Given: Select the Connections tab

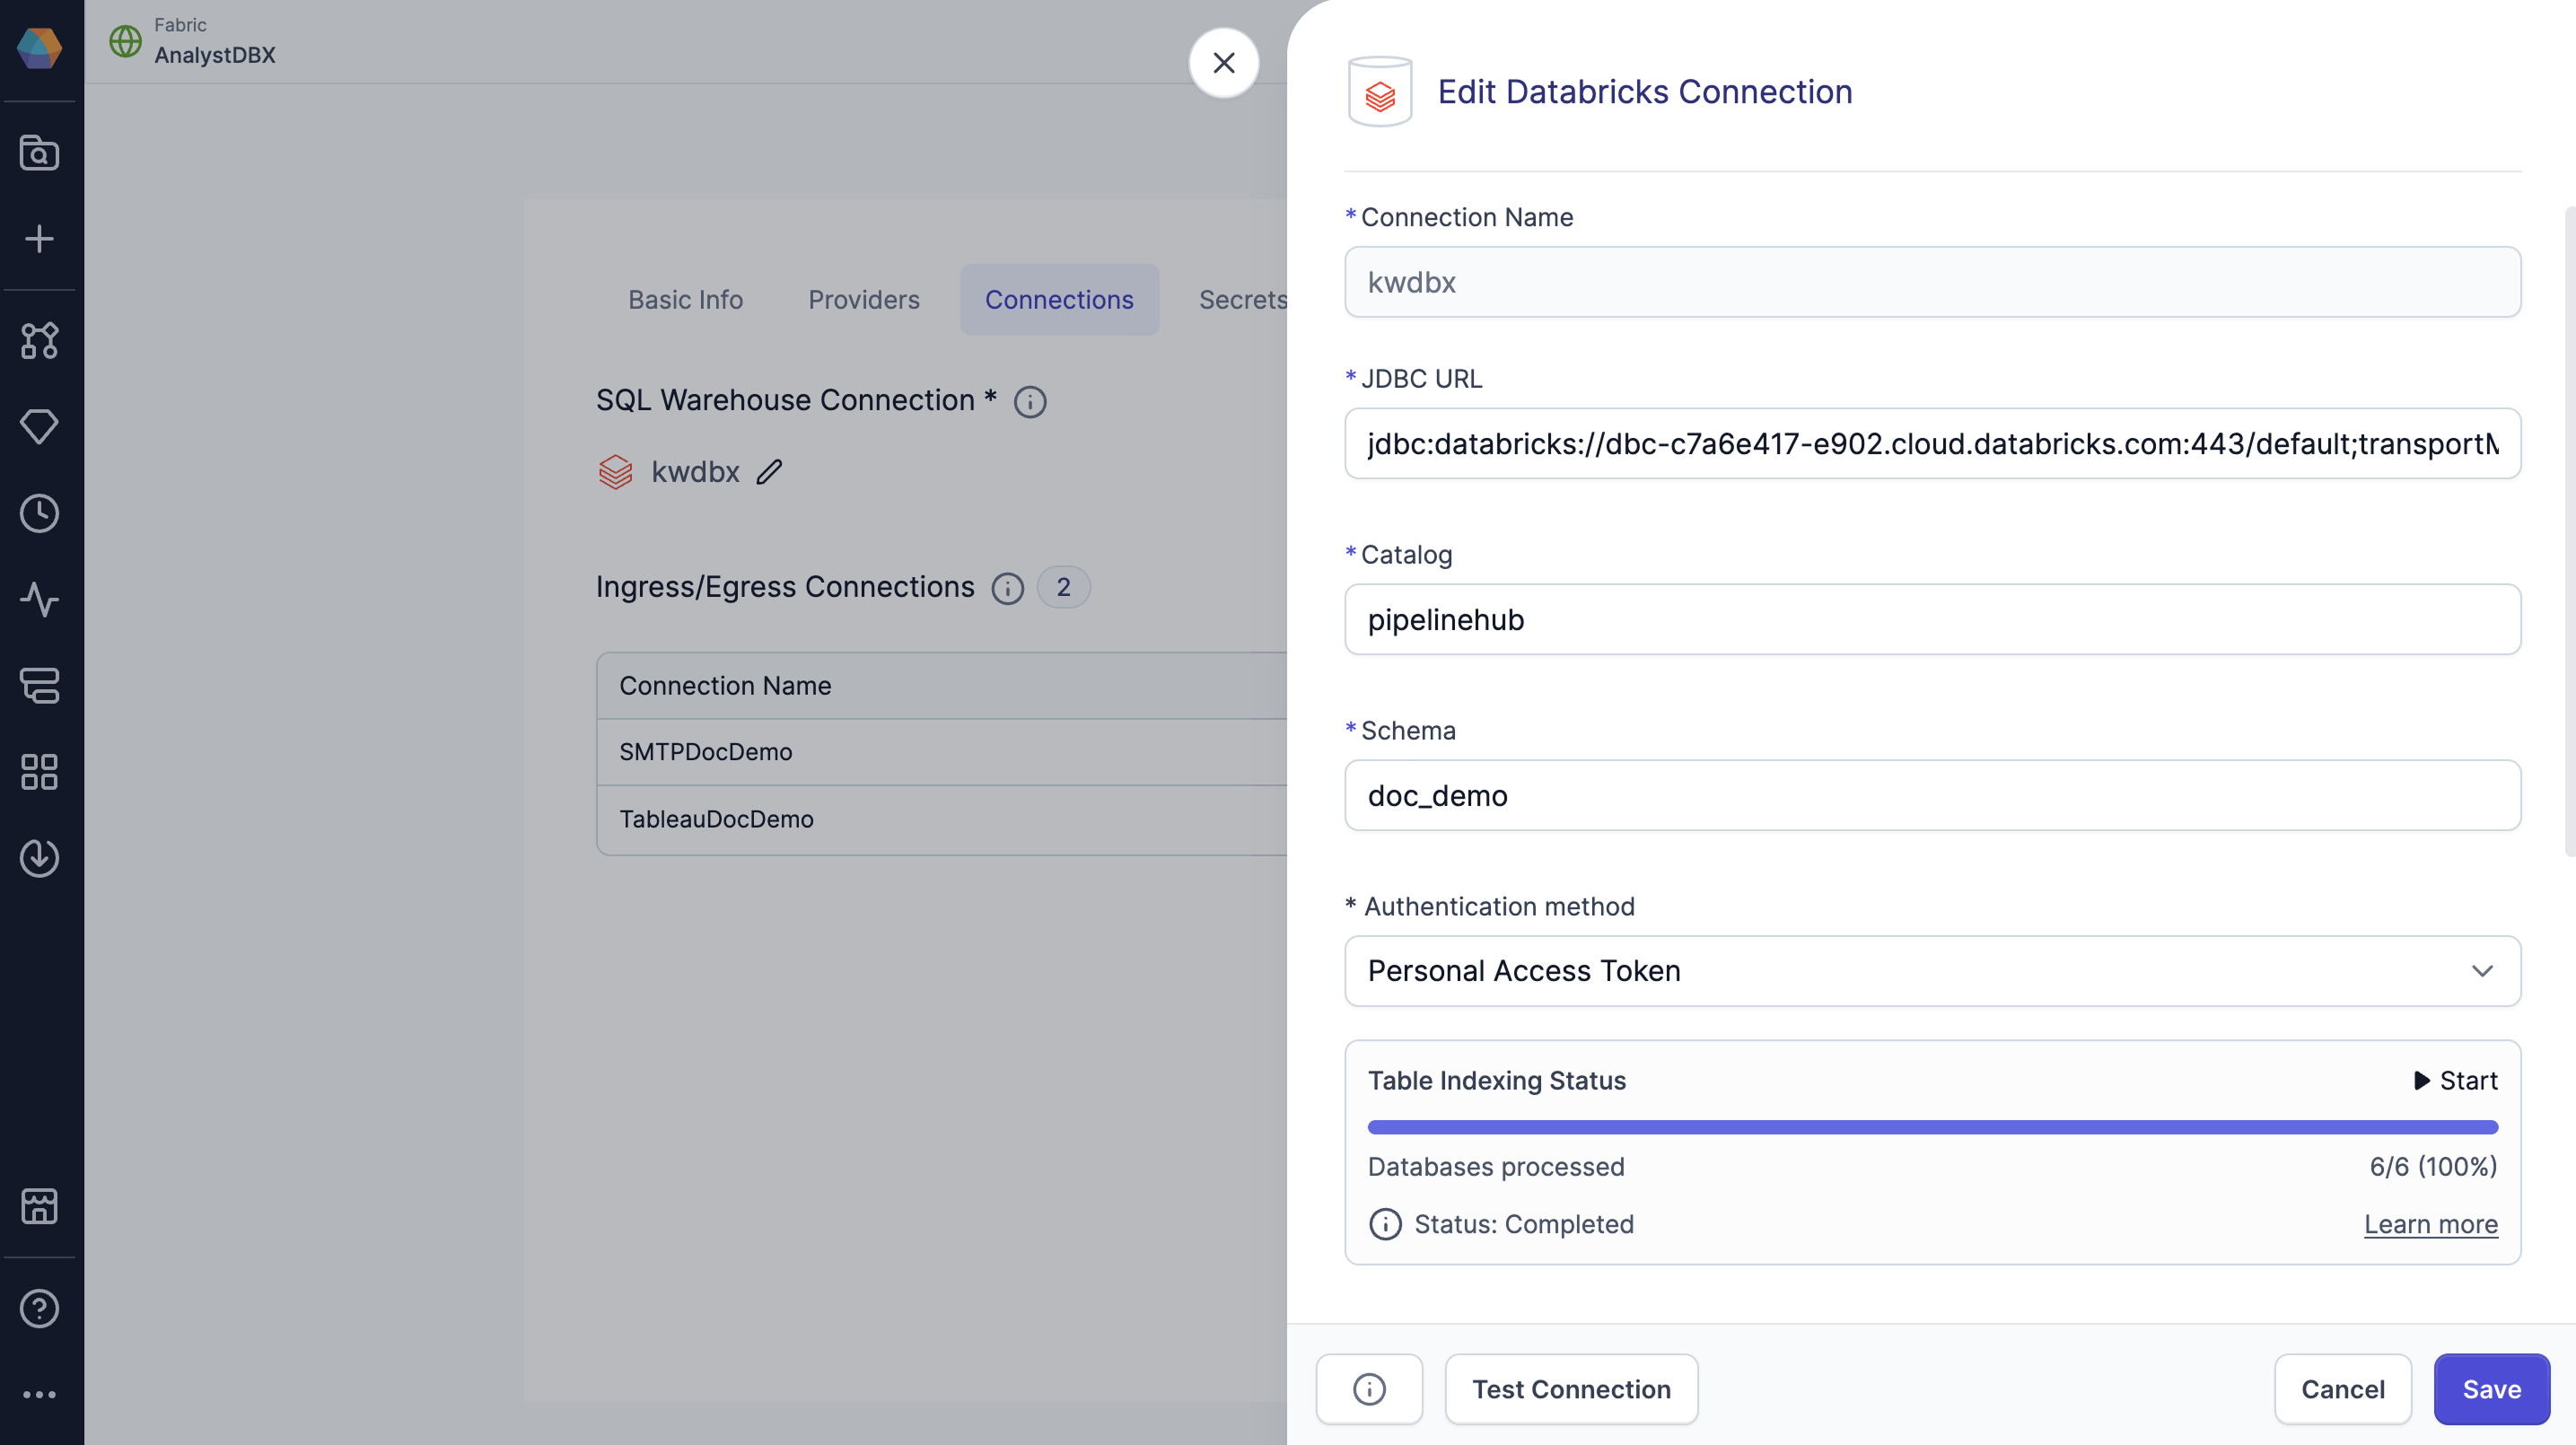Looking at the screenshot, I should pos(1059,300).
